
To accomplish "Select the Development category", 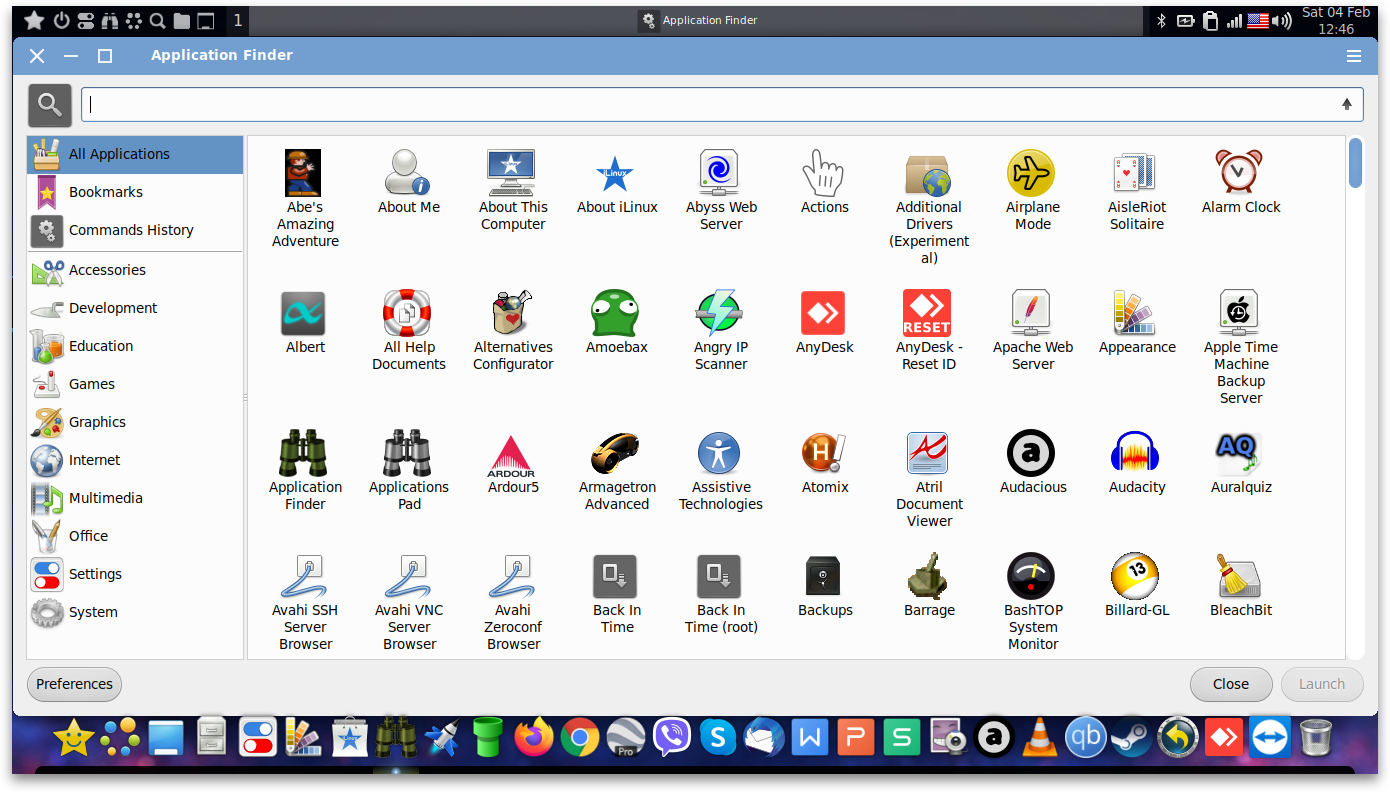I will [135, 308].
